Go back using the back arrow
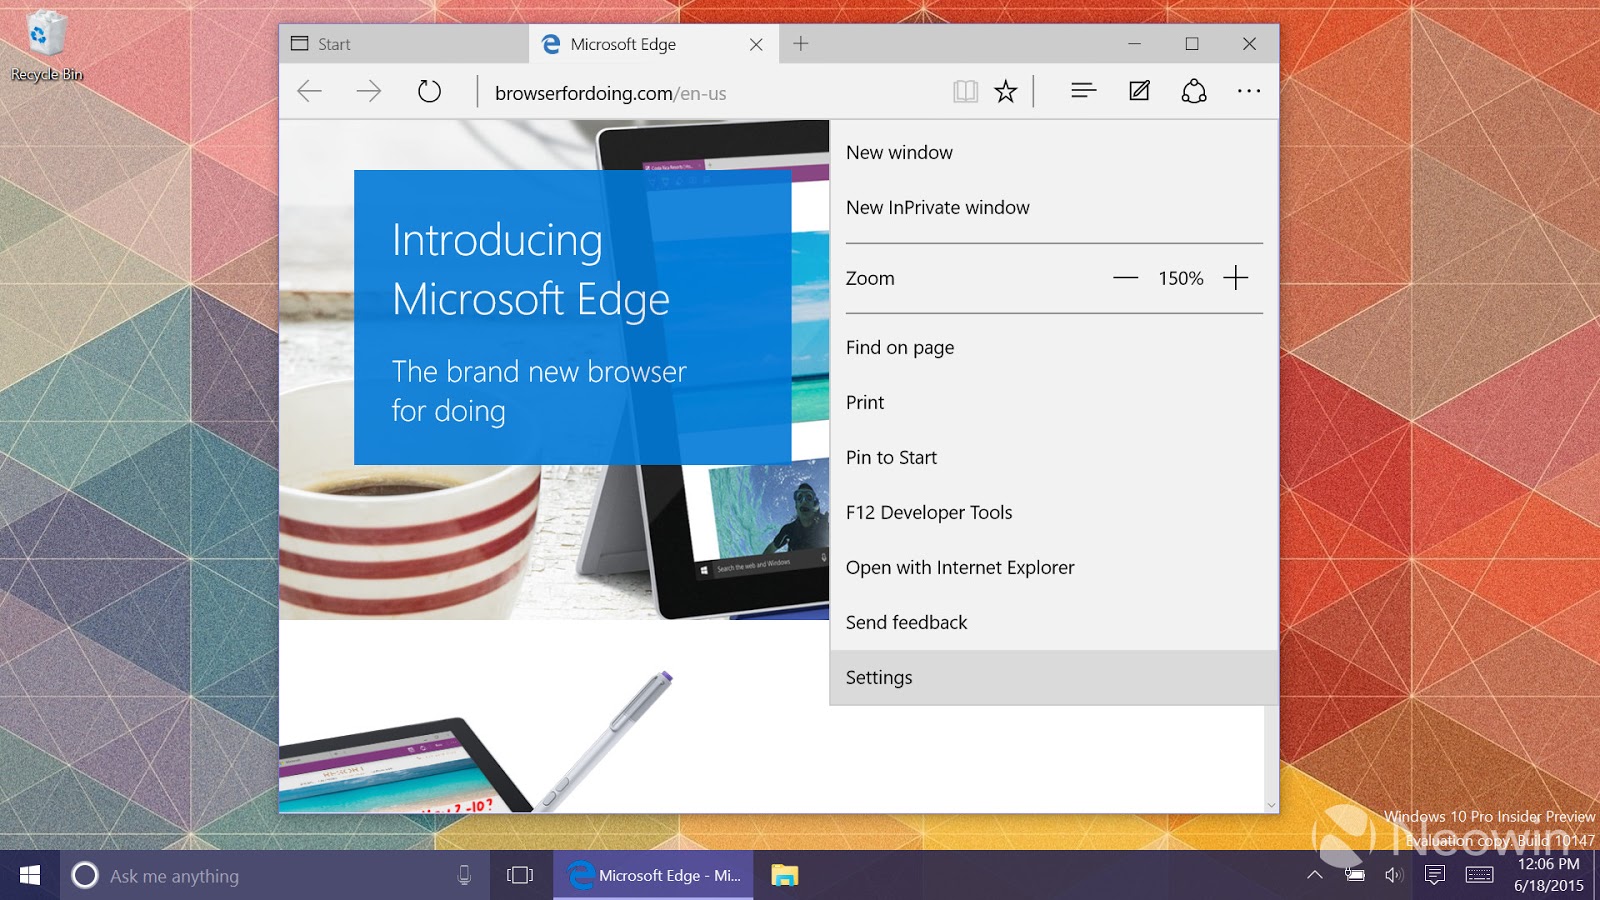Image resolution: width=1600 pixels, height=900 pixels. 310,92
